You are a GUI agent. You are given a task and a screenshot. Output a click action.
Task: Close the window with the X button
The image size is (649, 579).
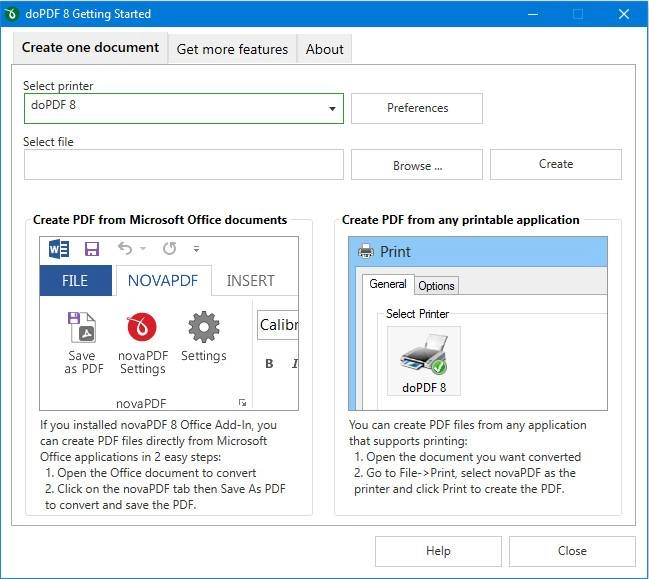tap(624, 14)
